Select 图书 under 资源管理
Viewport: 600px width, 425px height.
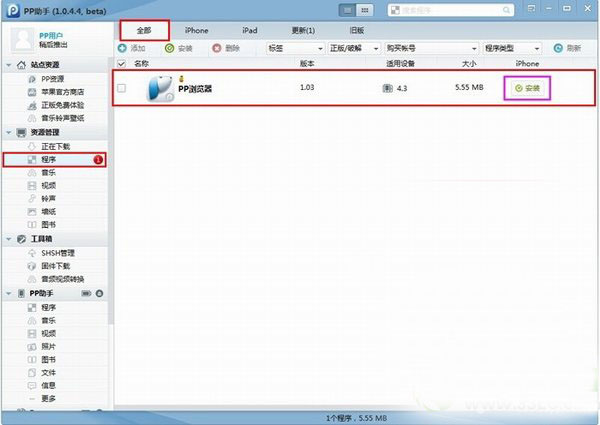click(x=48, y=225)
